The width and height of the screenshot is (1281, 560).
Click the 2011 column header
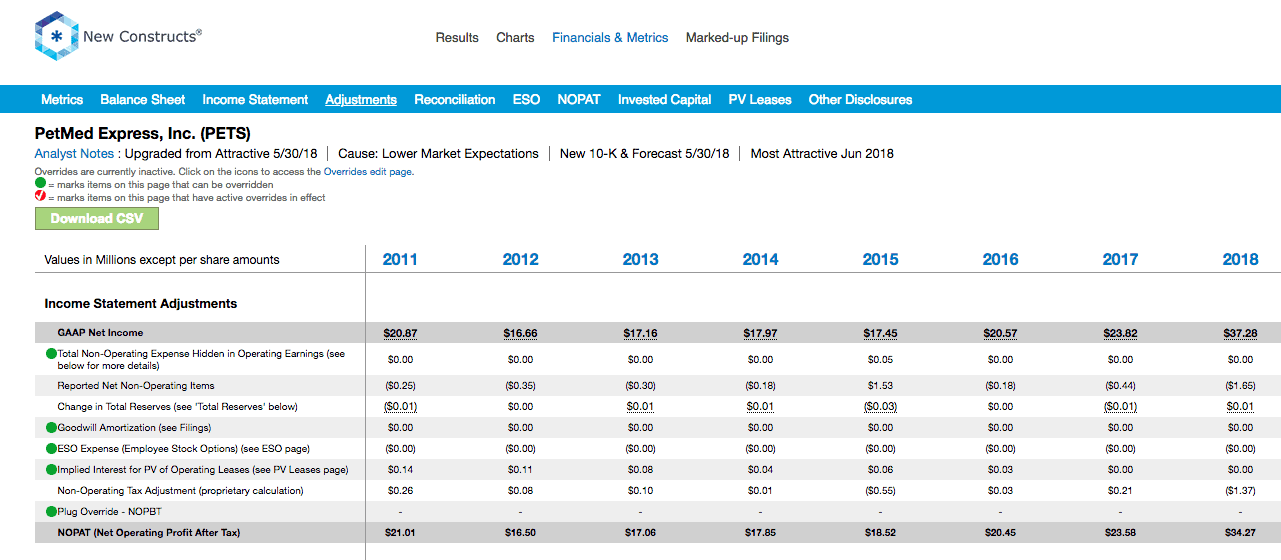[x=400, y=260]
